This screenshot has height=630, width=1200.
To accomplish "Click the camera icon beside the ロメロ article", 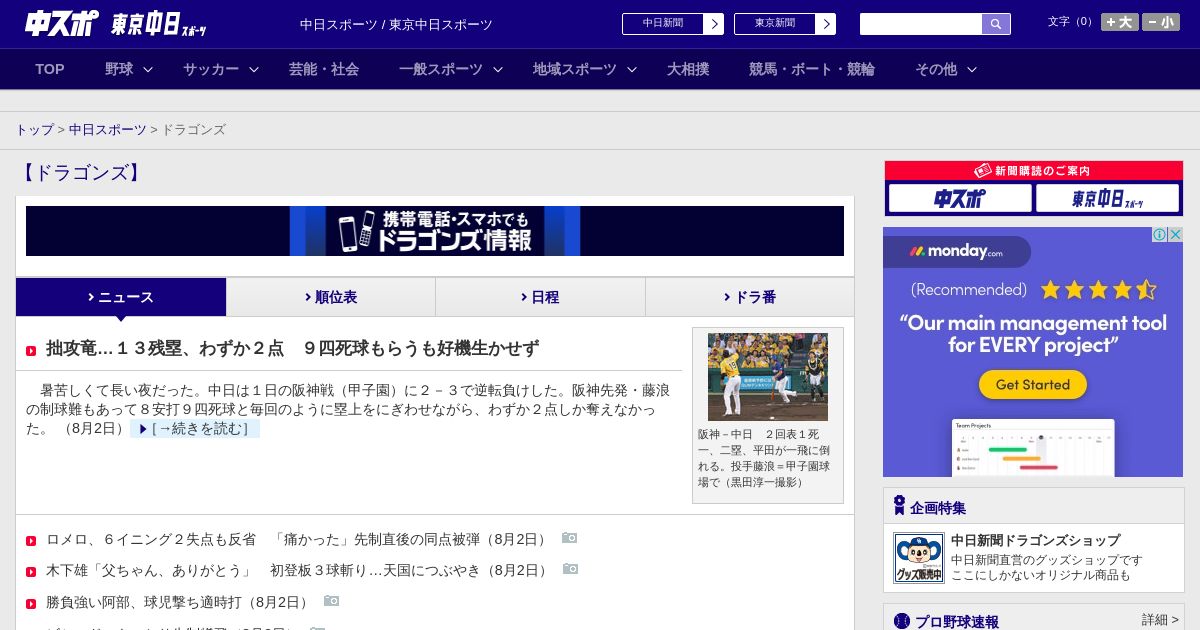I will pos(569,538).
